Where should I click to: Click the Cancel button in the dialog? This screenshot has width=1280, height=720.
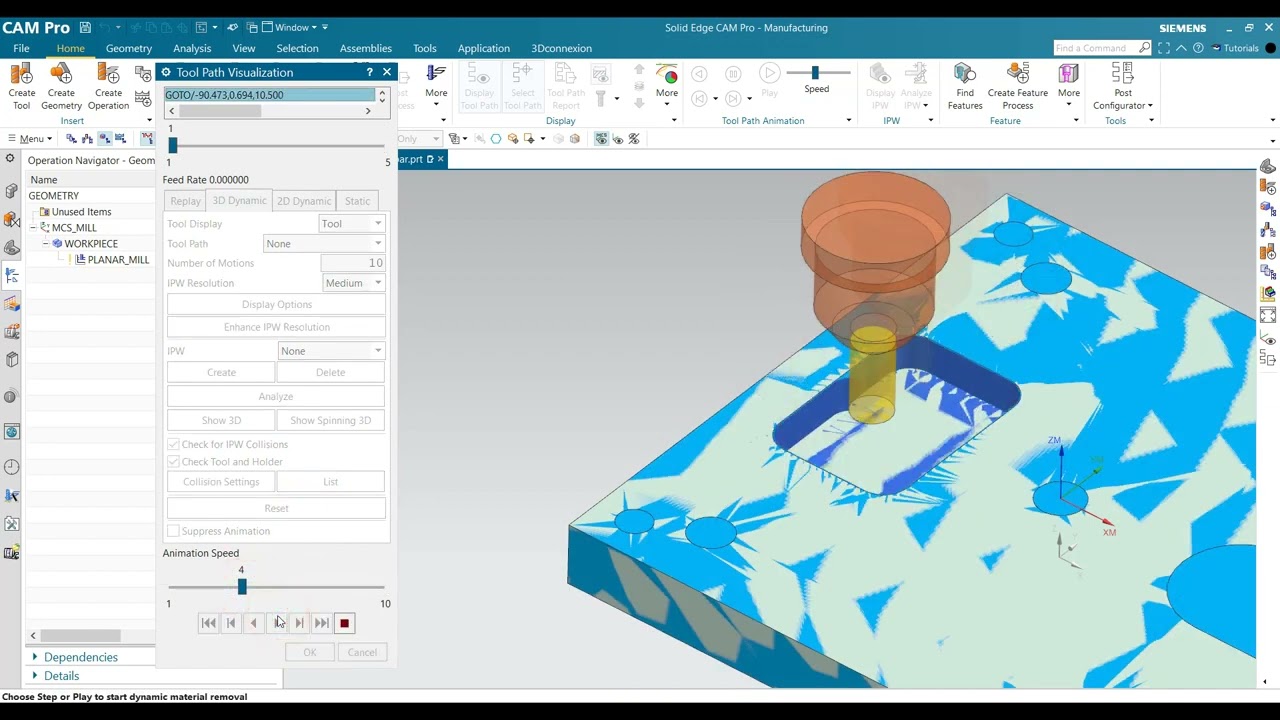[x=362, y=652]
